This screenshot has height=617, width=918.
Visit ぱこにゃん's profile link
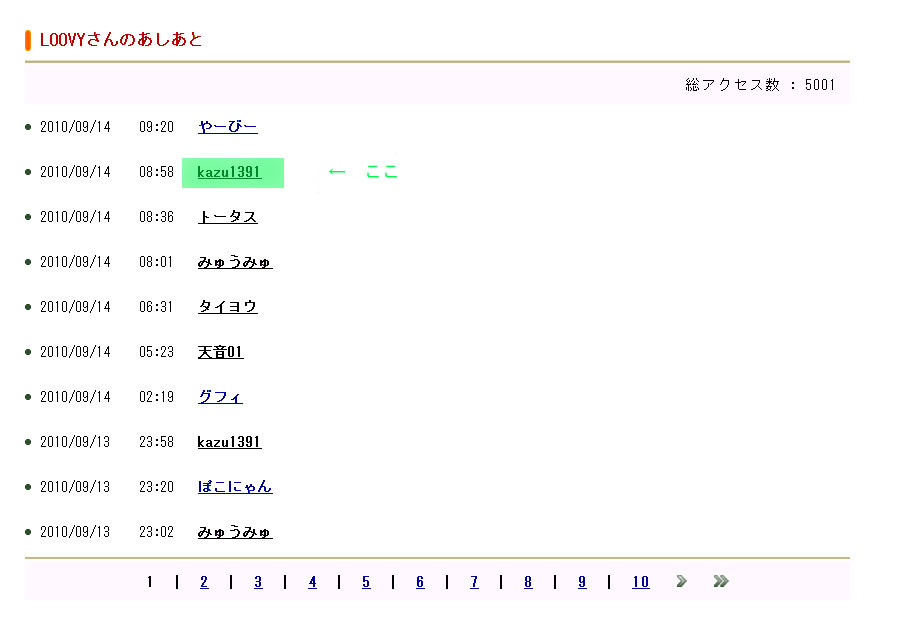(234, 487)
